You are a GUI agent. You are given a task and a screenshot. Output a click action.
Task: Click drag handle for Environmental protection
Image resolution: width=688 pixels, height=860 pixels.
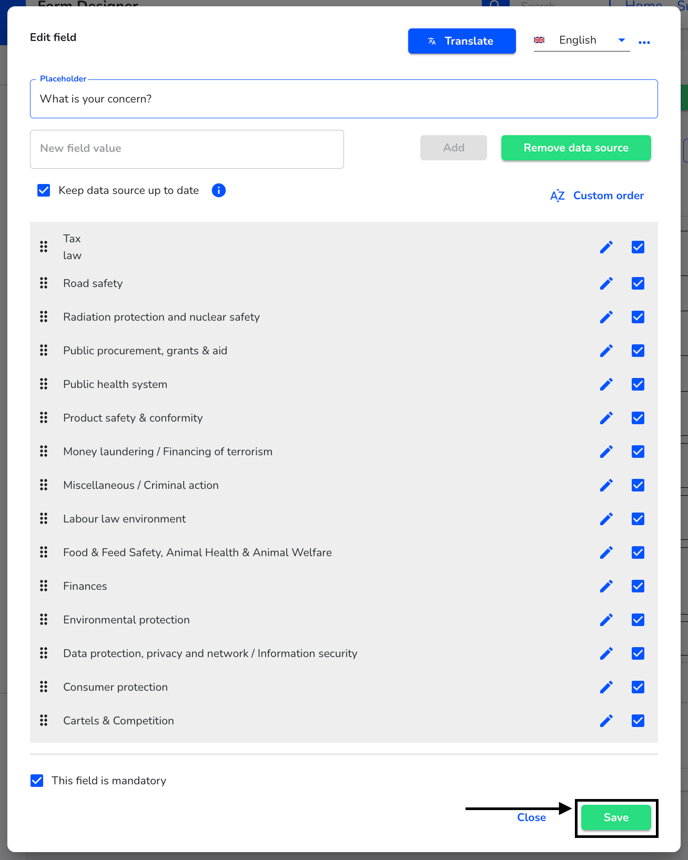tap(44, 620)
